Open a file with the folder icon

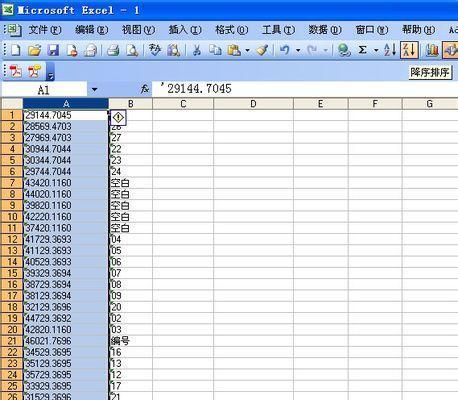34,50
